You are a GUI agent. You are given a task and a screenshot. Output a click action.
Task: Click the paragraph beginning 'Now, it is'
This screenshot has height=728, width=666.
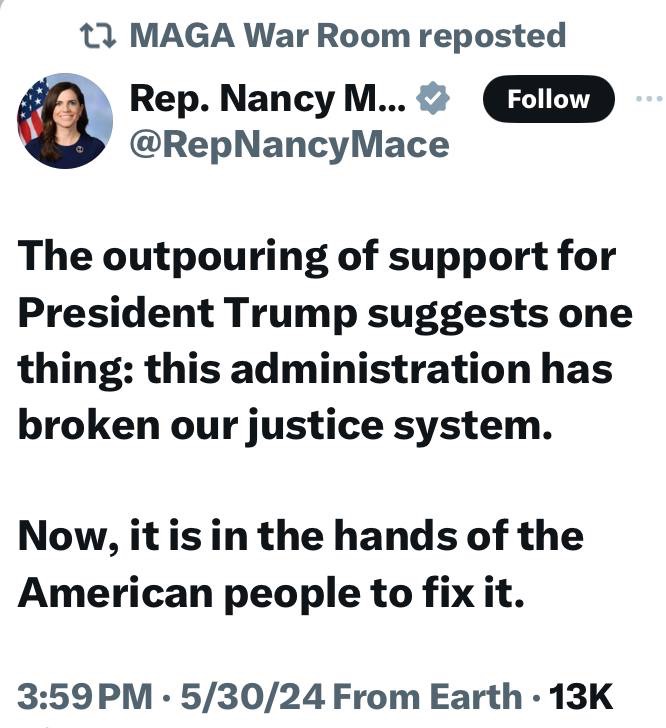pos(300,564)
